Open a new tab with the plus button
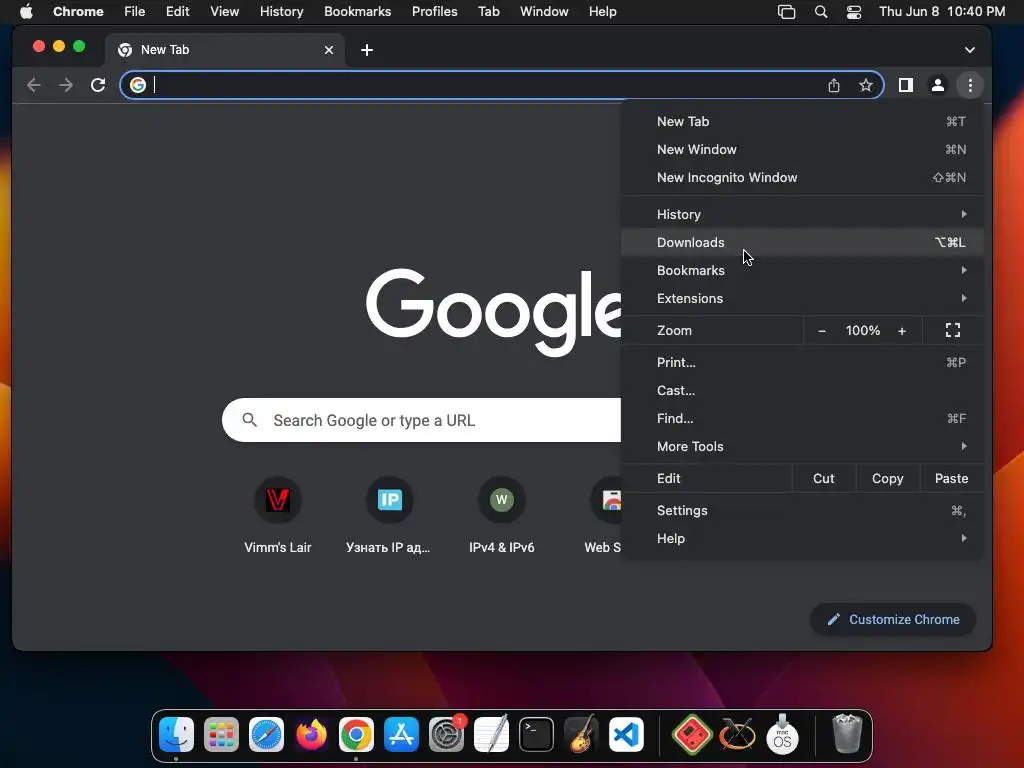This screenshot has width=1024, height=768. point(367,50)
